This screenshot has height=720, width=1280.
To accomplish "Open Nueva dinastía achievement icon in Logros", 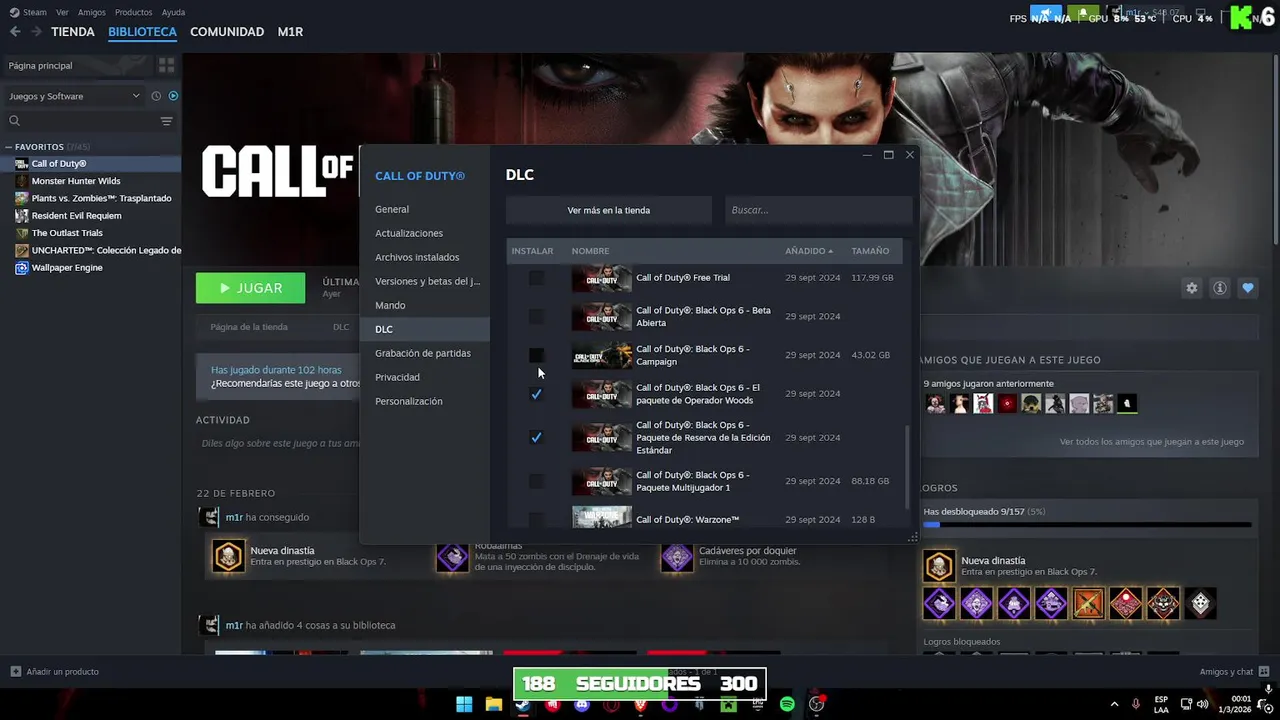I will pyautogui.click(x=938, y=566).
